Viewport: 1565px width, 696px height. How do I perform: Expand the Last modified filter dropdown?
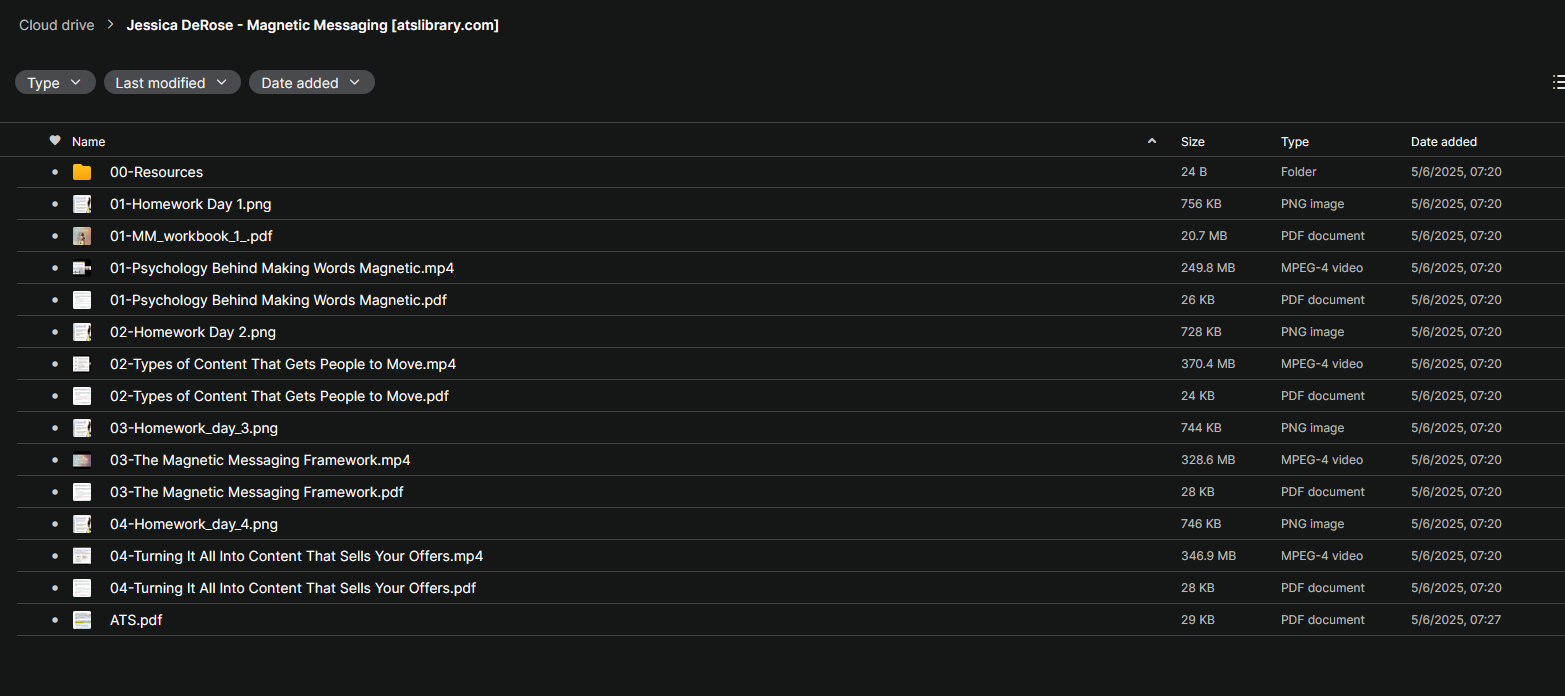[172, 82]
